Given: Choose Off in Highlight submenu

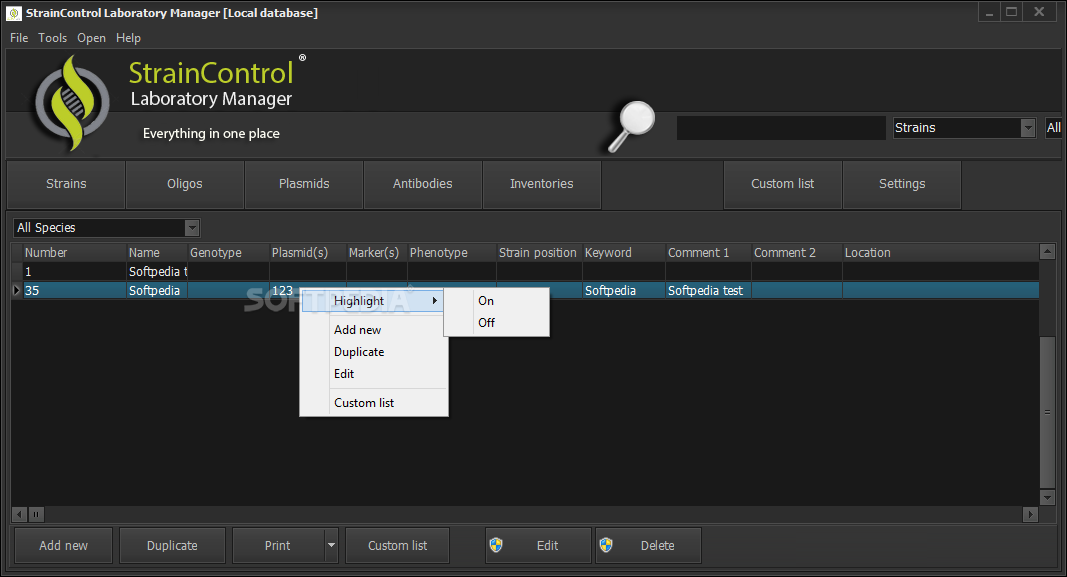Looking at the screenshot, I should click(496, 323).
